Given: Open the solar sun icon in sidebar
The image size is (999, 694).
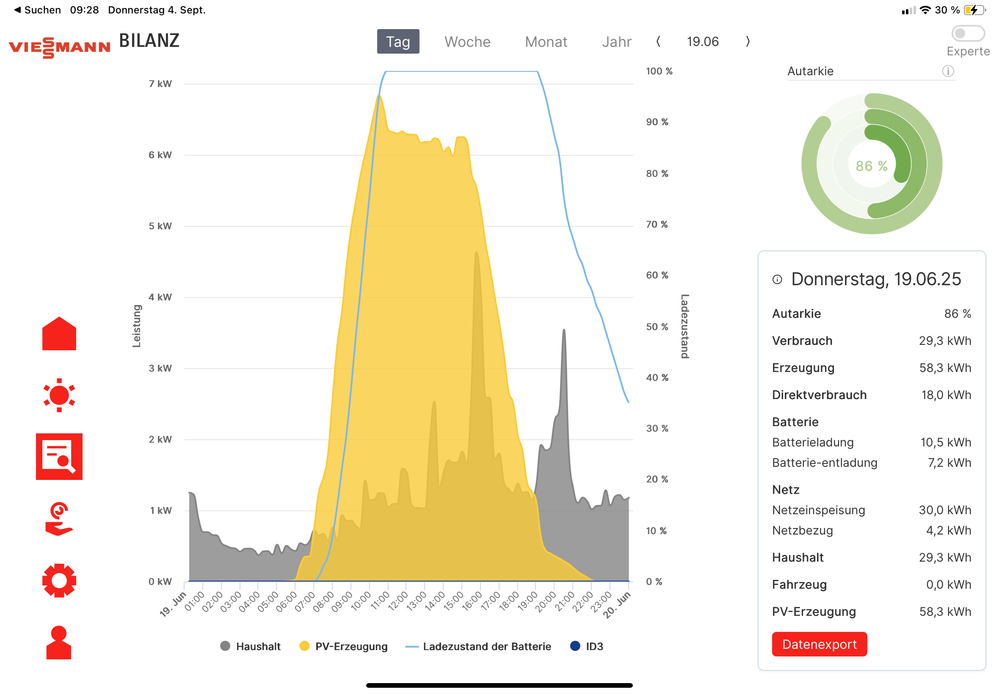Looking at the screenshot, I should (59, 395).
